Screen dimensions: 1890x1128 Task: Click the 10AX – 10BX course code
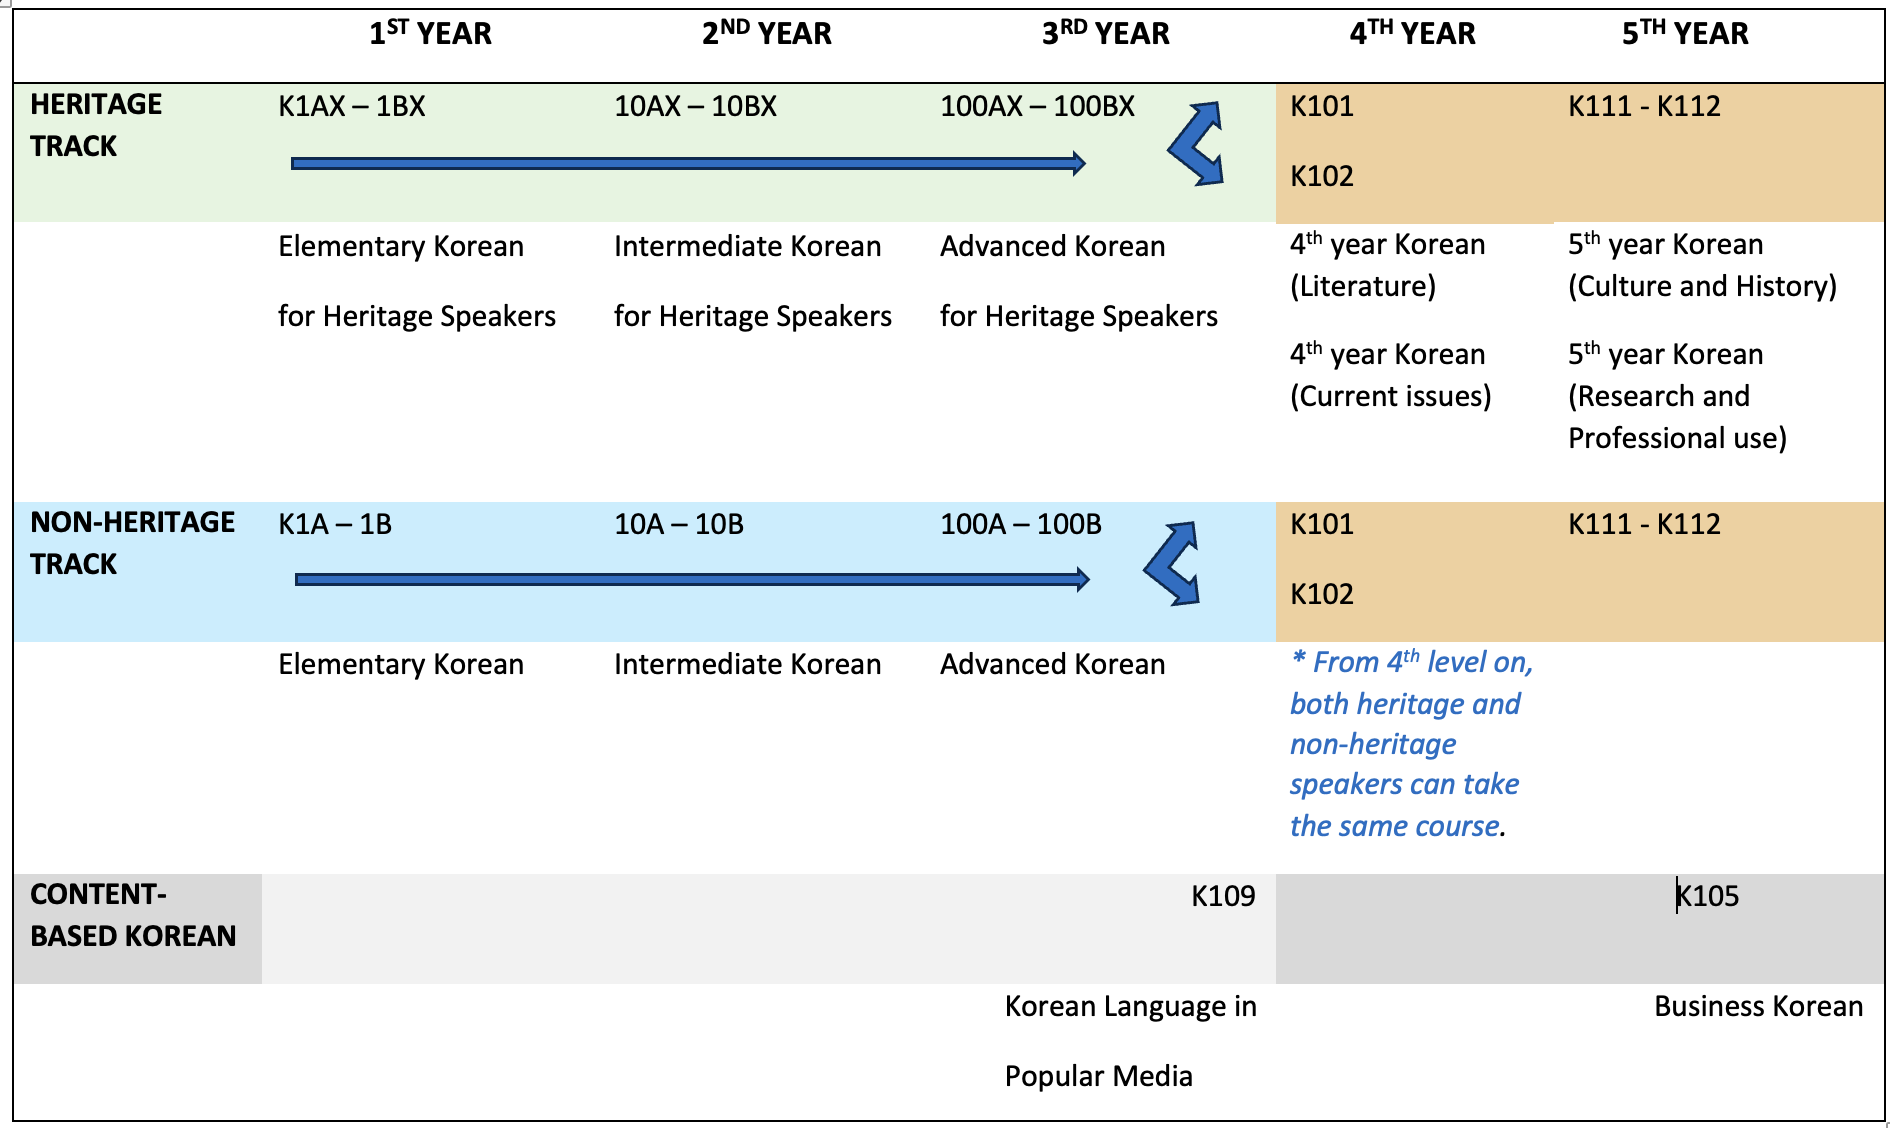click(x=695, y=106)
